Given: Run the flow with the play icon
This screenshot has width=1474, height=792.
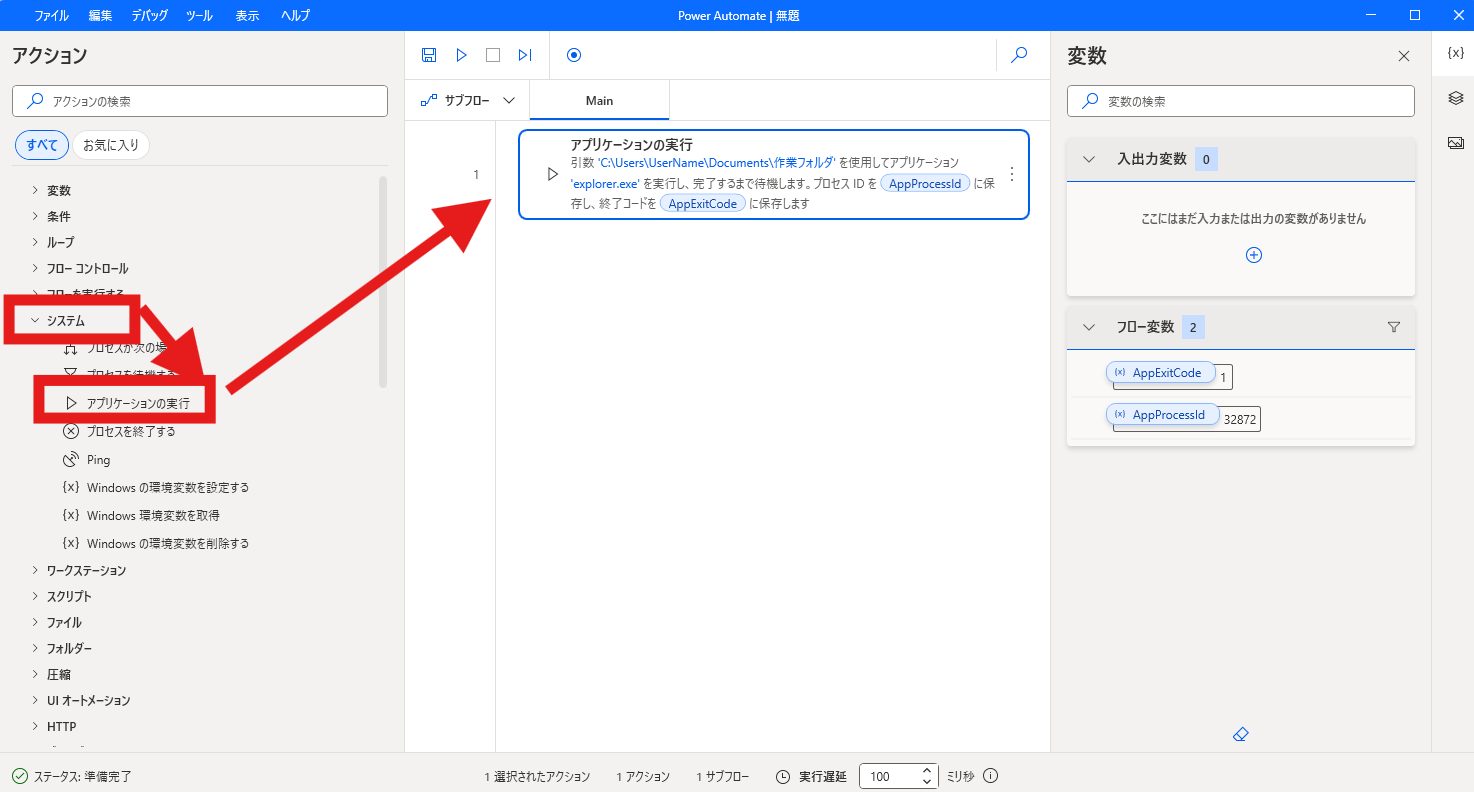Looking at the screenshot, I should pos(461,55).
